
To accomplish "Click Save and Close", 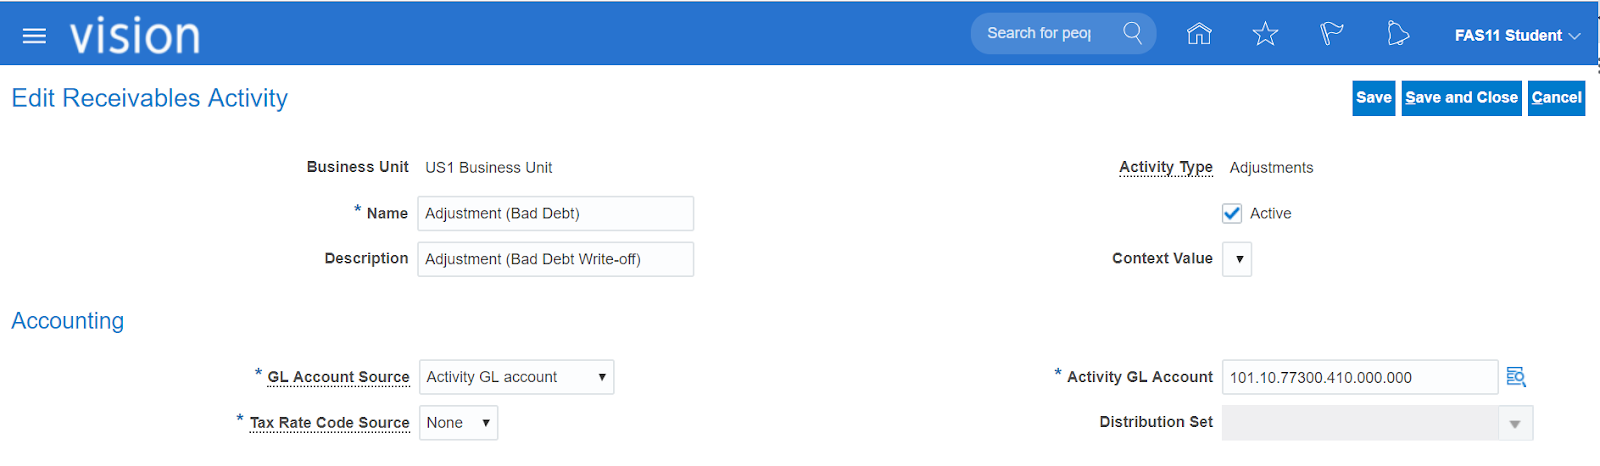I will tap(1461, 98).
